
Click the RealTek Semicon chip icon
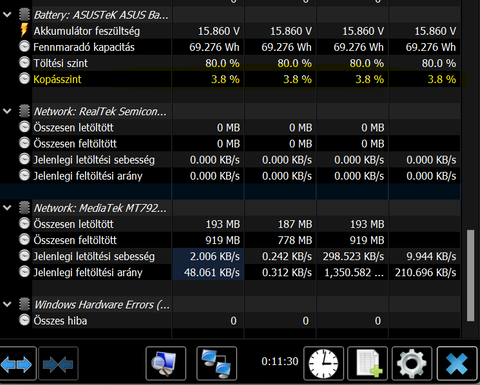[x=24, y=111]
